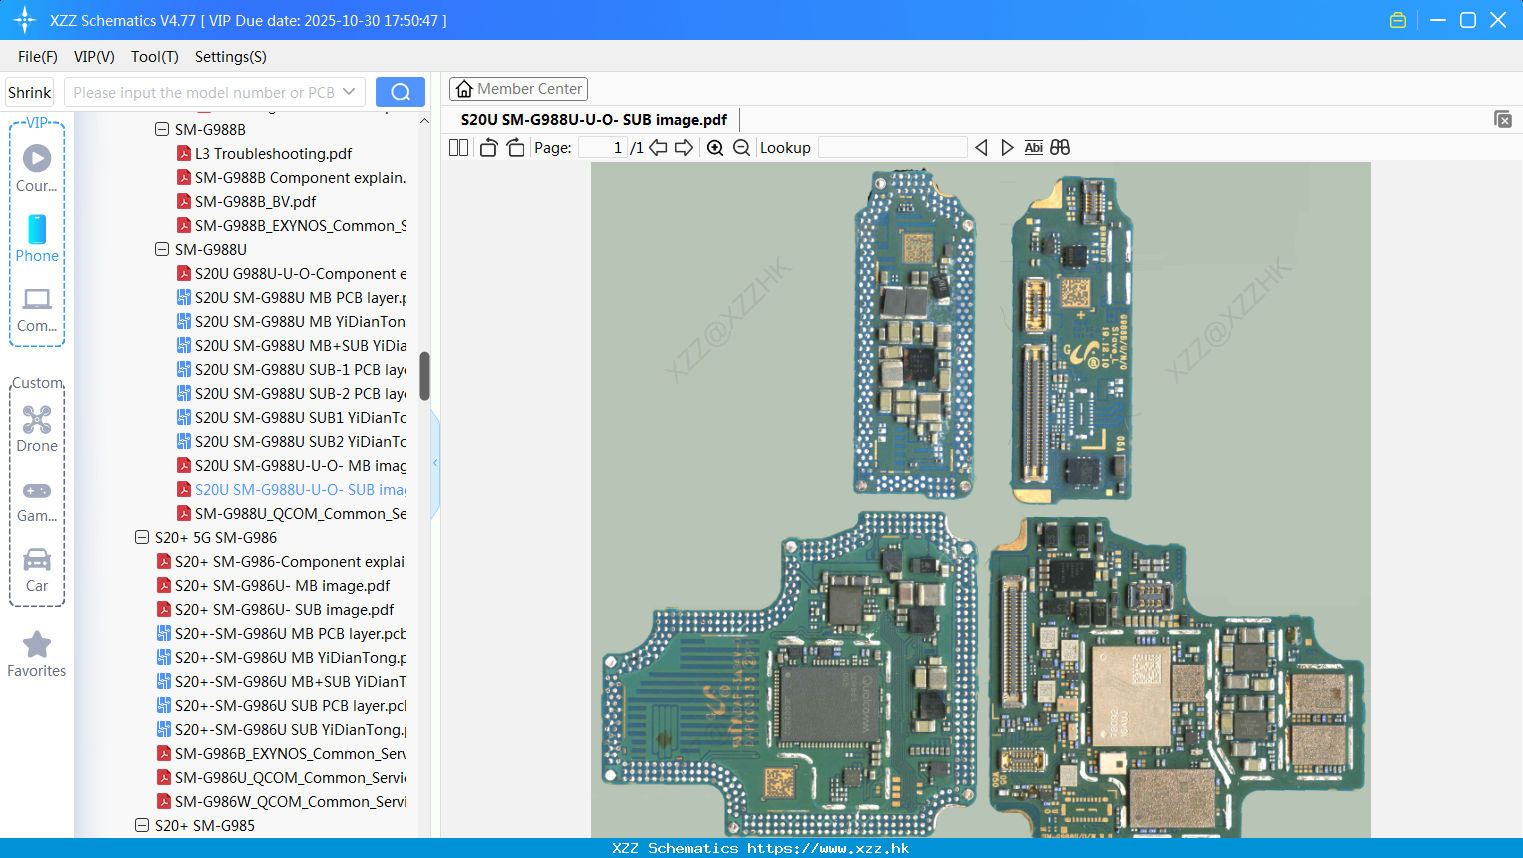Zoom out of the PDF

[x=741, y=148]
